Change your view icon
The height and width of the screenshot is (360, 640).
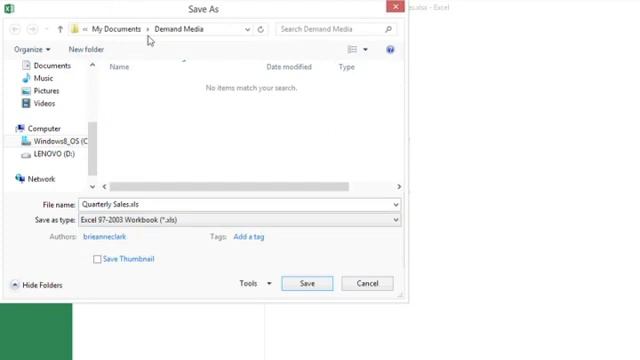click(x=352, y=49)
